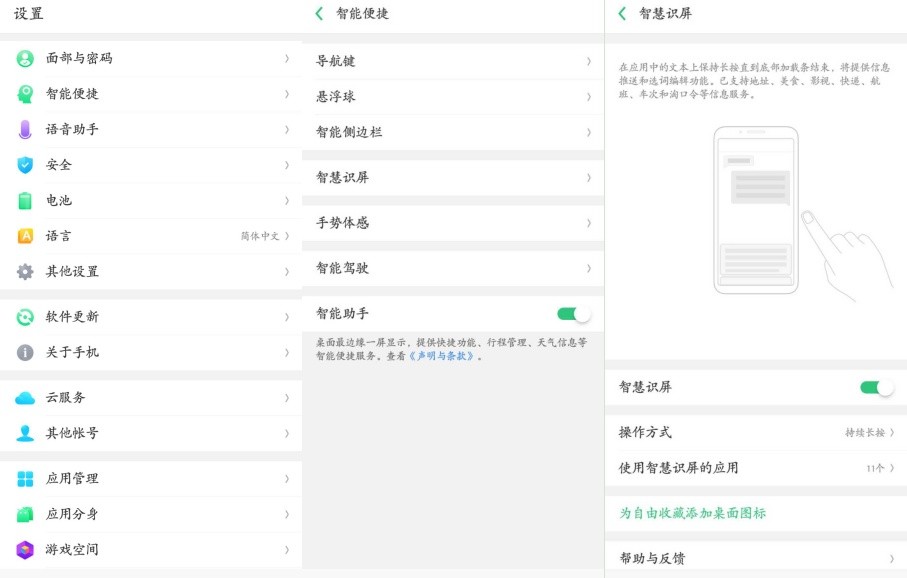Expand the 导航键 row chevron
Viewport: 907px width, 578px height.
(589, 61)
